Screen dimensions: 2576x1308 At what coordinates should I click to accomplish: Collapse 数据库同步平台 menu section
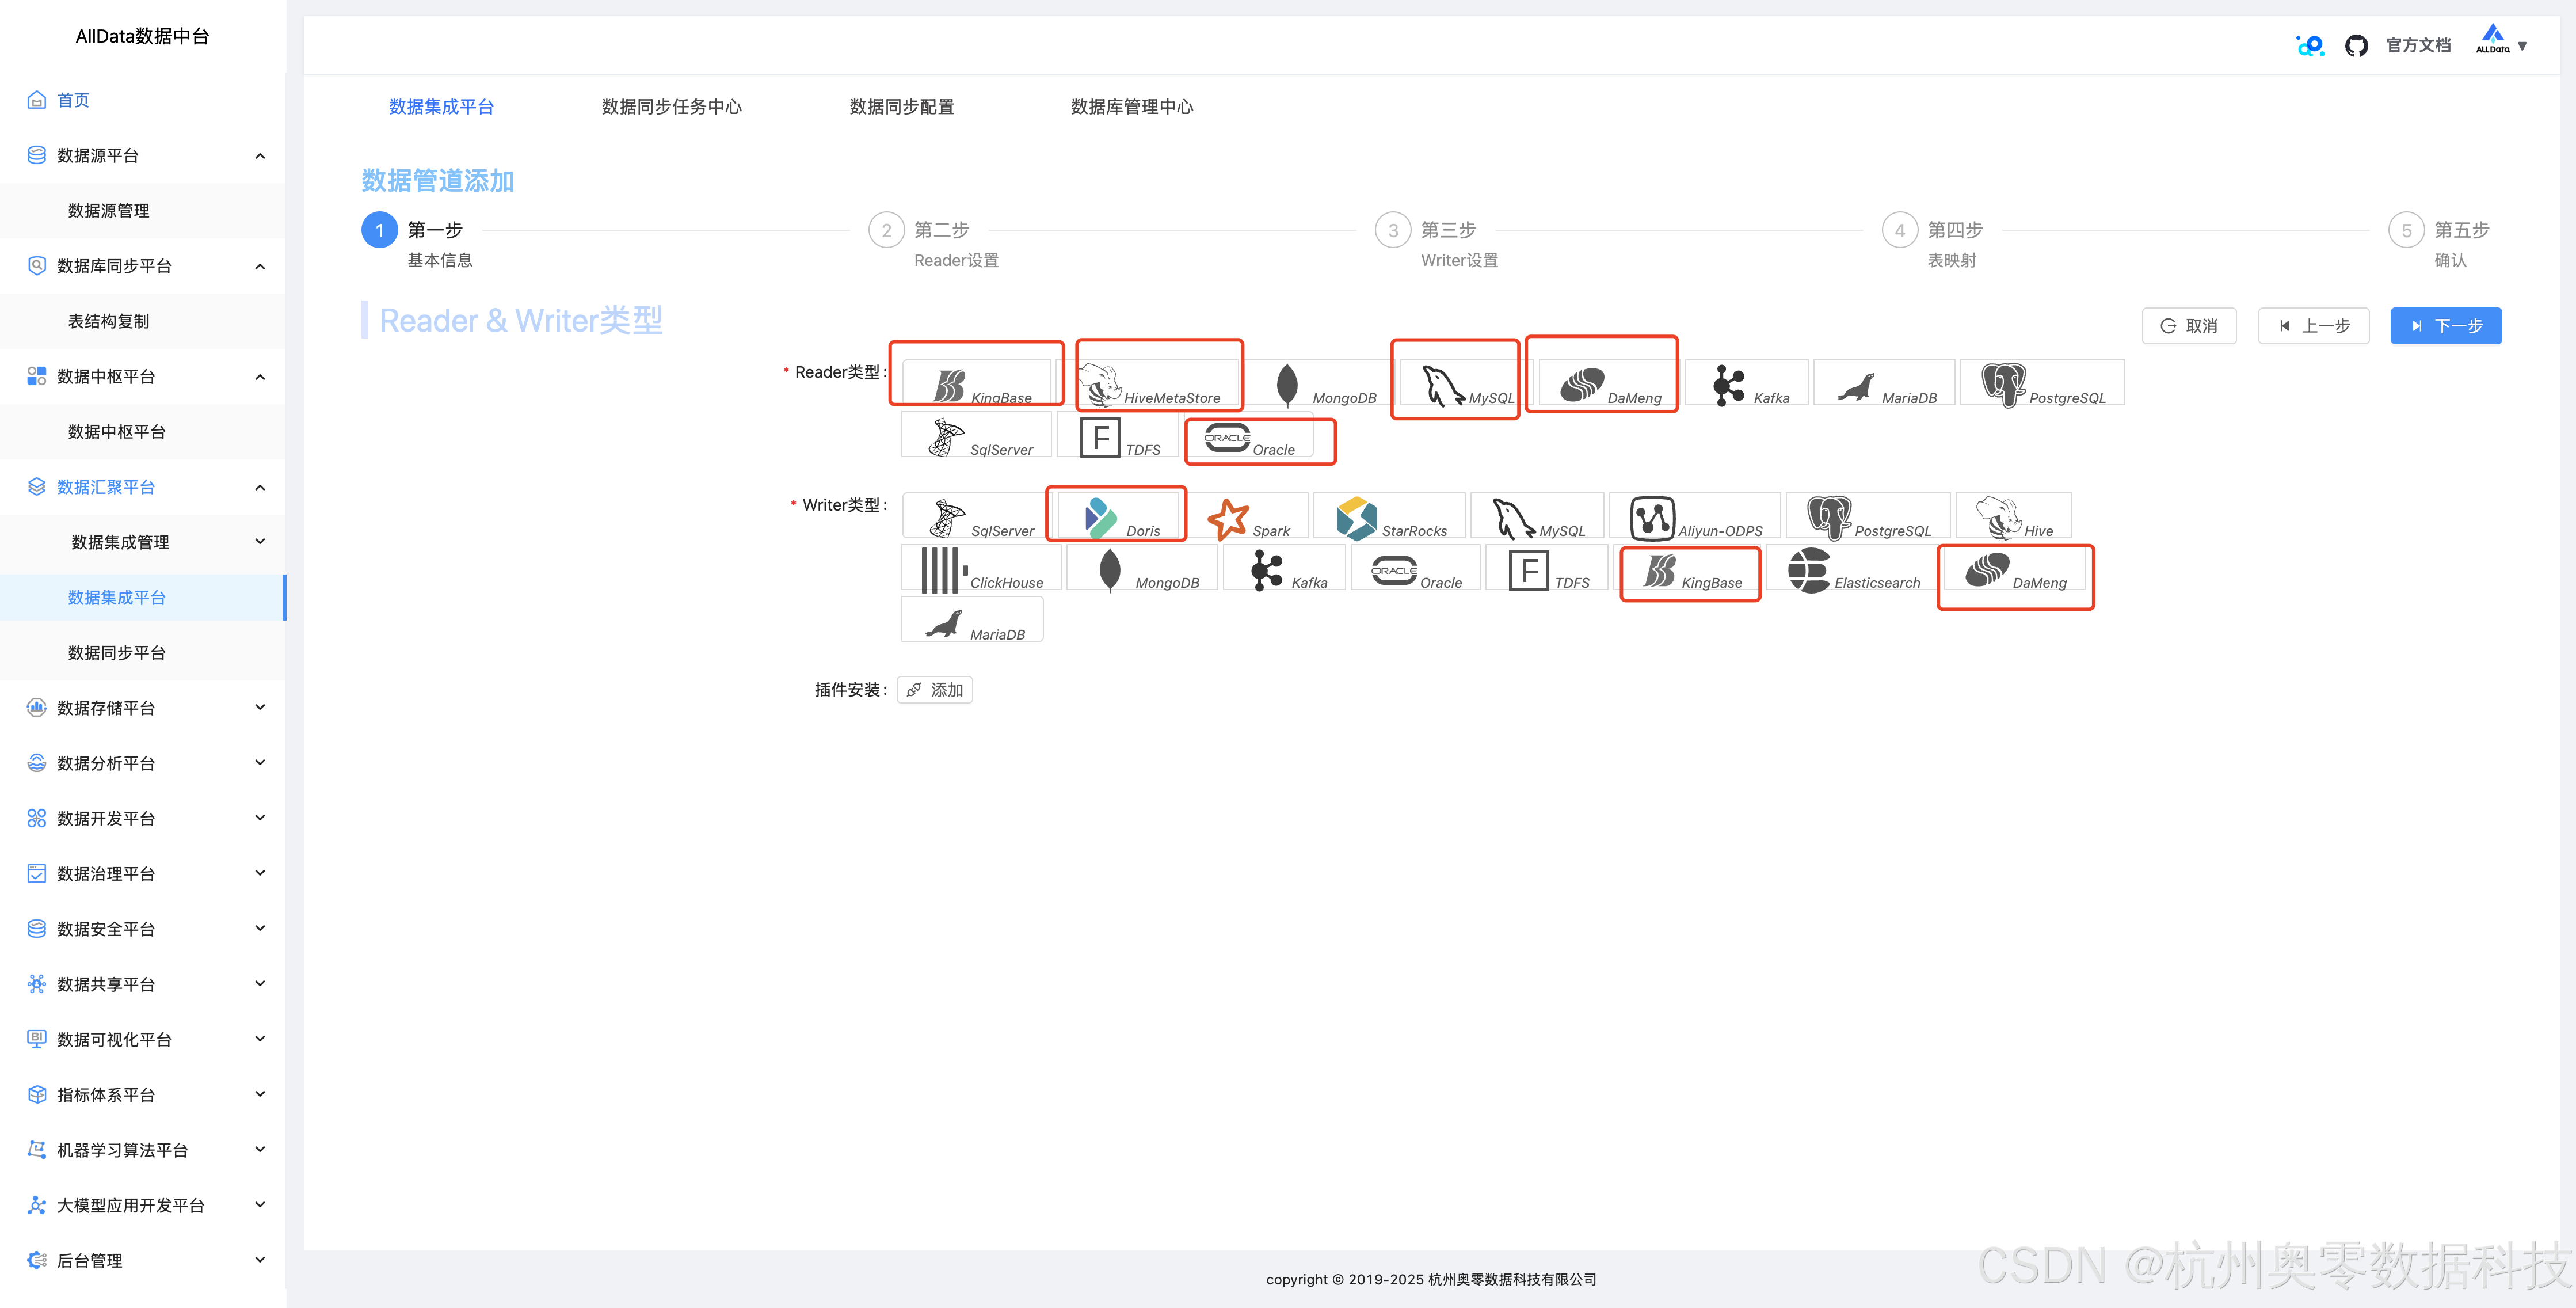pos(260,267)
